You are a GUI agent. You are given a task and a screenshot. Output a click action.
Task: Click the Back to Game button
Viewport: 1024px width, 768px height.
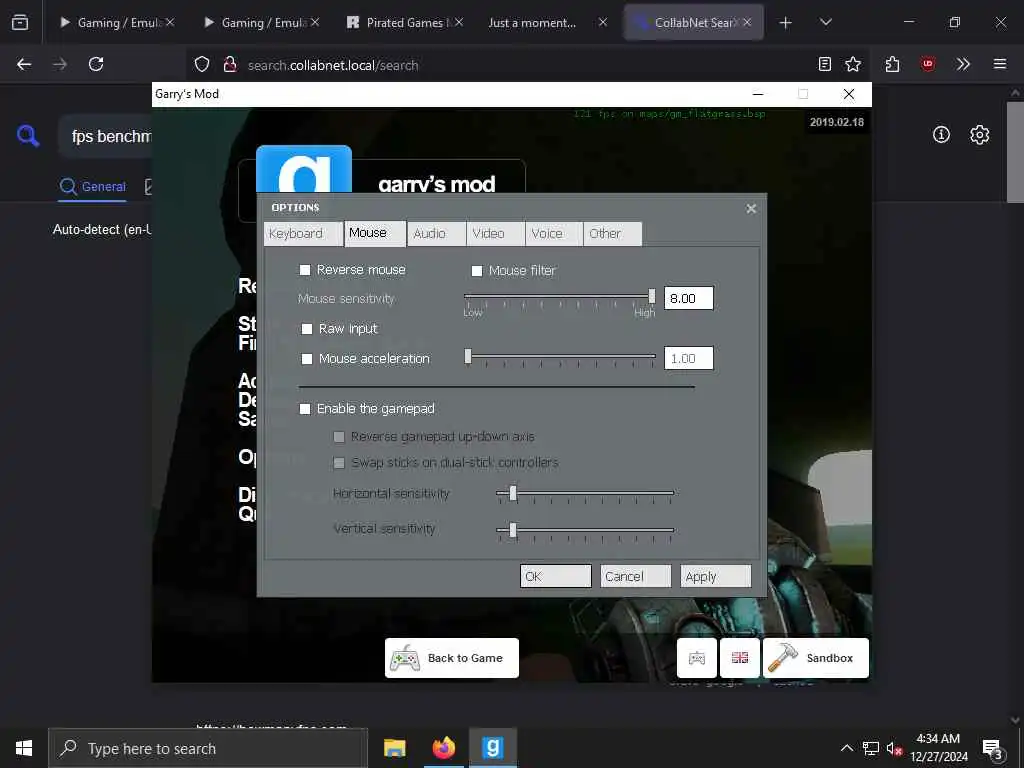point(452,658)
